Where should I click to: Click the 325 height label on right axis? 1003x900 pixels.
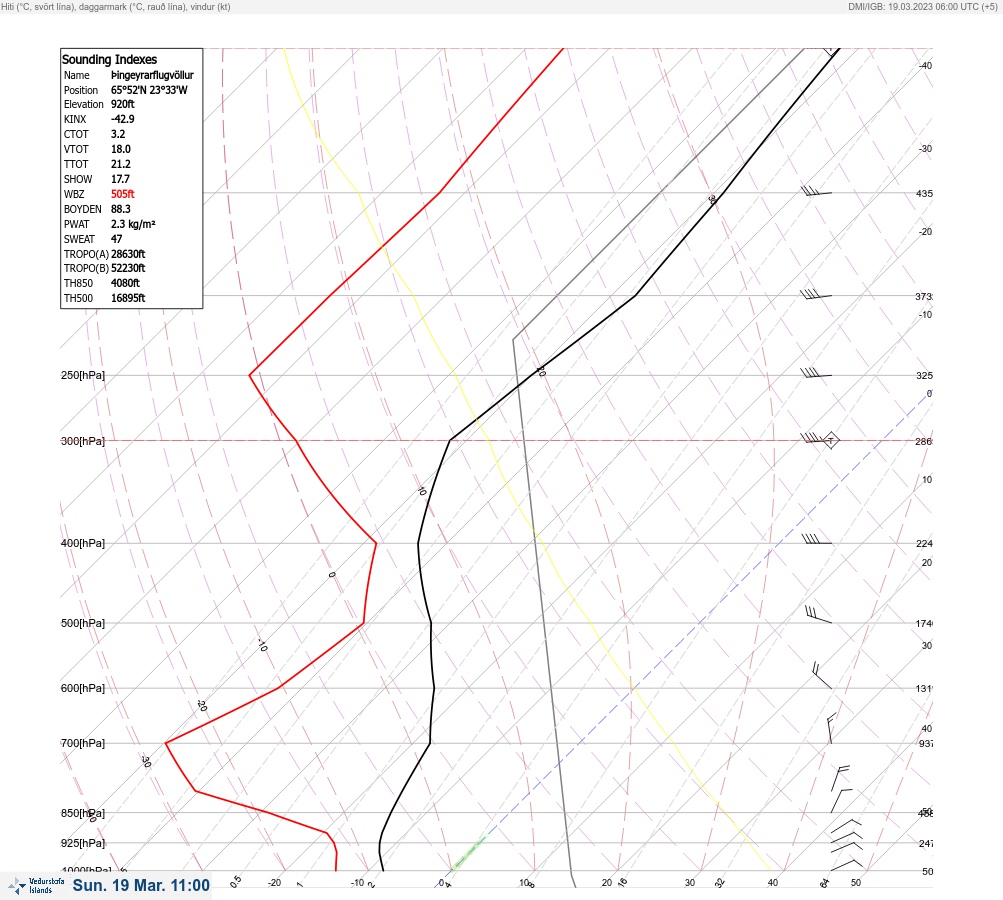click(924, 375)
